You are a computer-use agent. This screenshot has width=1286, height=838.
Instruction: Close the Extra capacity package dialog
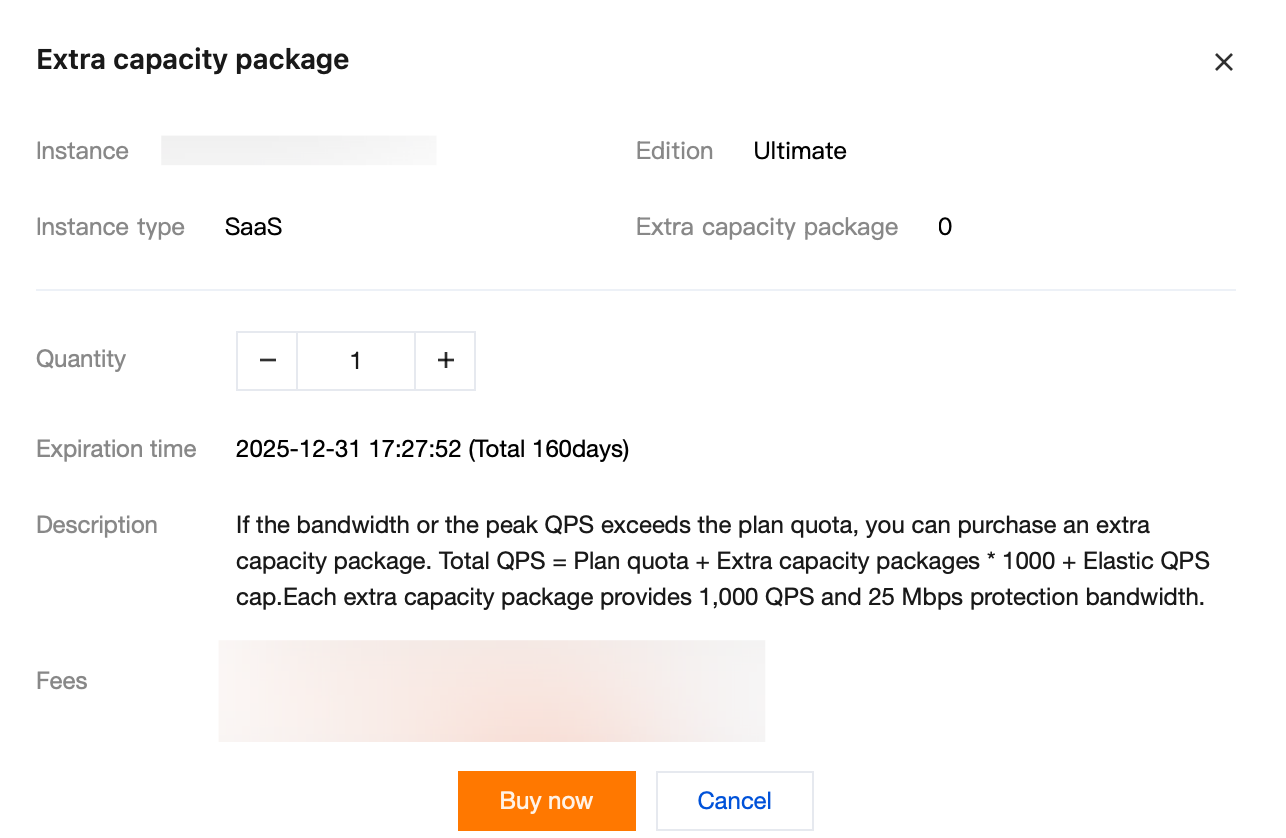coord(1223,62)
